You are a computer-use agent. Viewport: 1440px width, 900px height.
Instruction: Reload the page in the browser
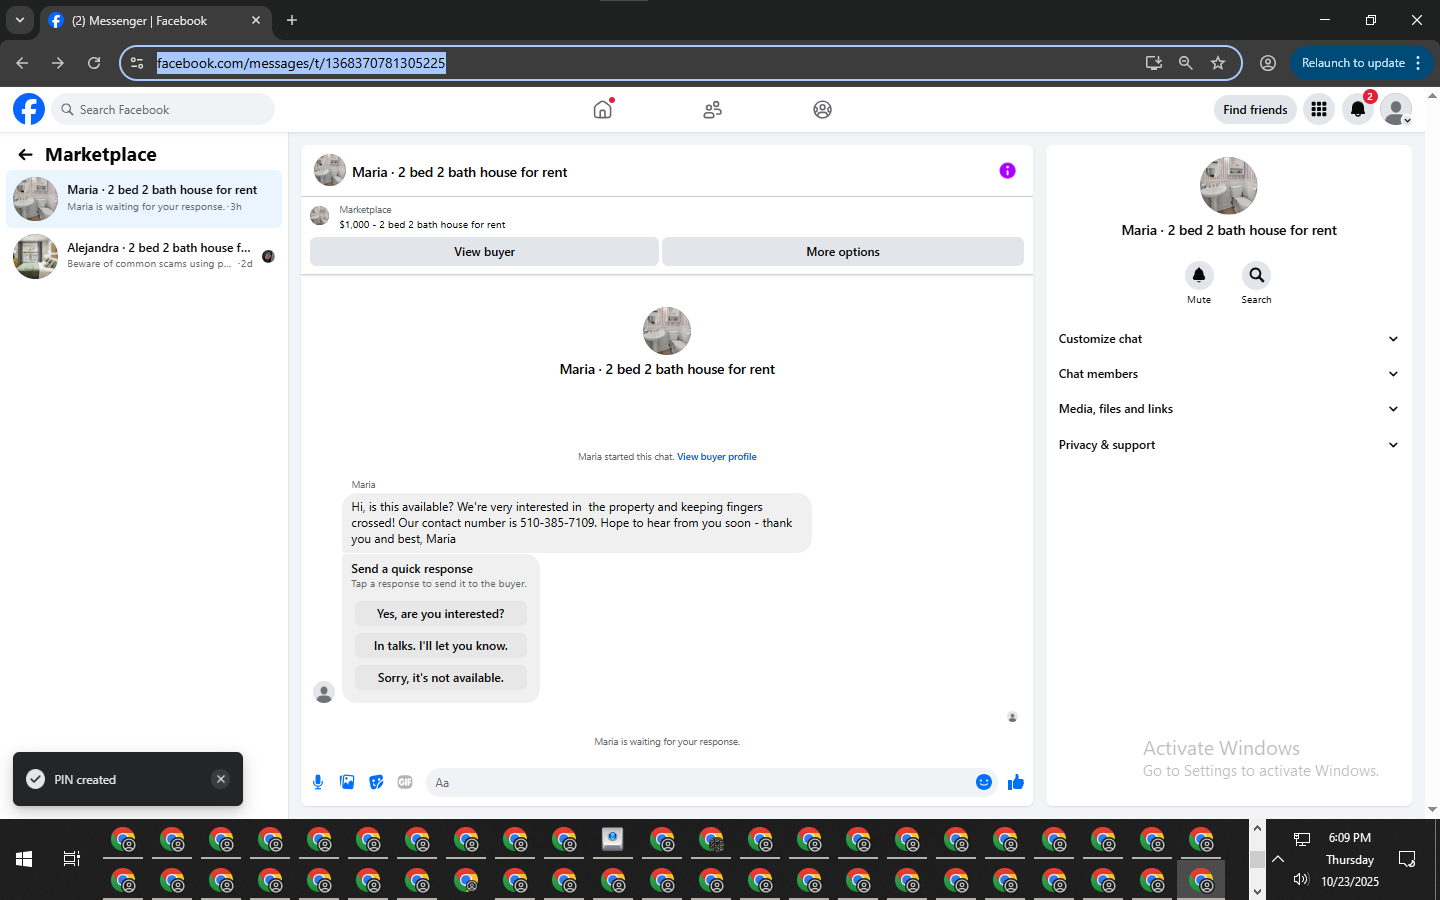coord(94,63)
